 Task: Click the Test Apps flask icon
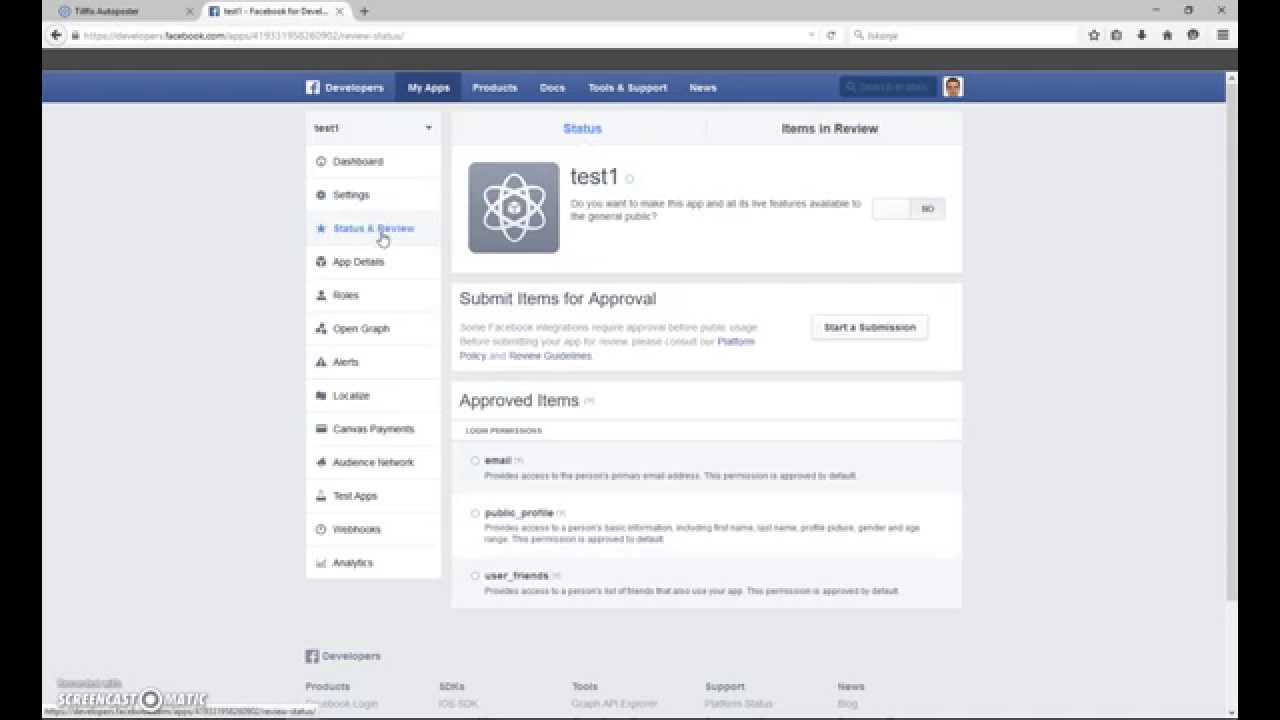321,496
